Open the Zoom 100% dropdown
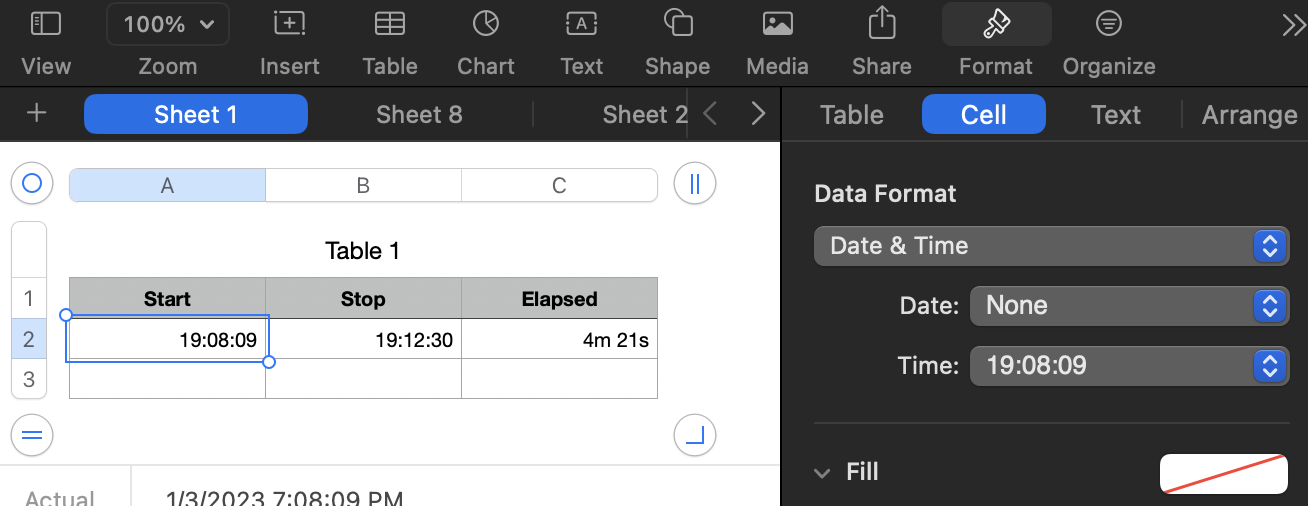1308x506 pixels. [x=168, y=24]
